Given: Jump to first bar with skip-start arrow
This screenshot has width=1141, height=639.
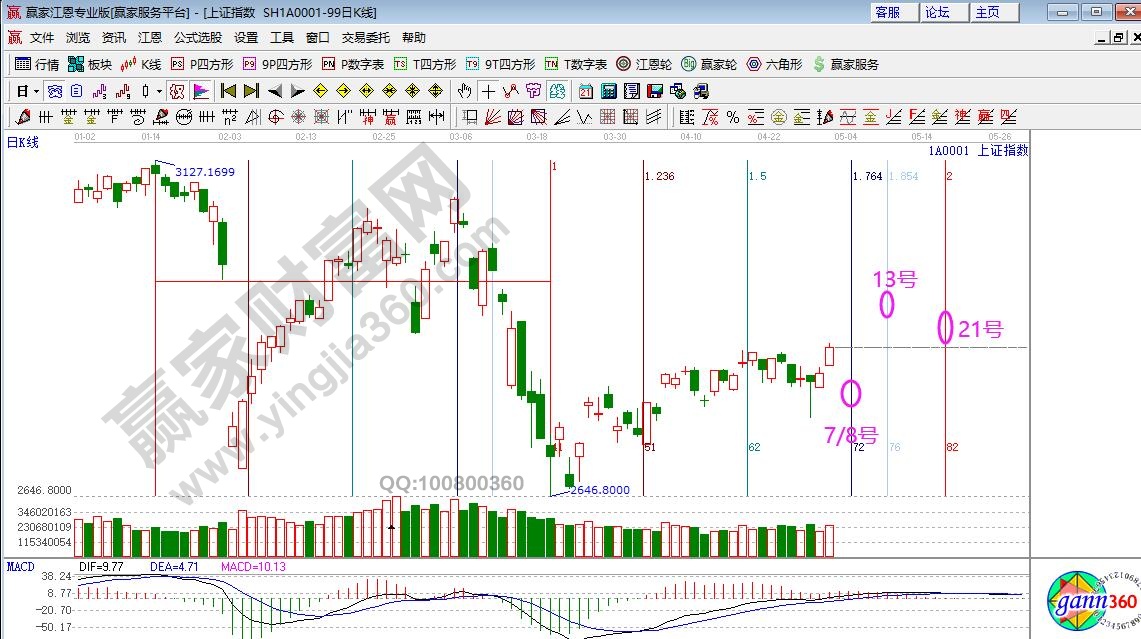Looking at the screenshot, I should [x=228, y=91].
